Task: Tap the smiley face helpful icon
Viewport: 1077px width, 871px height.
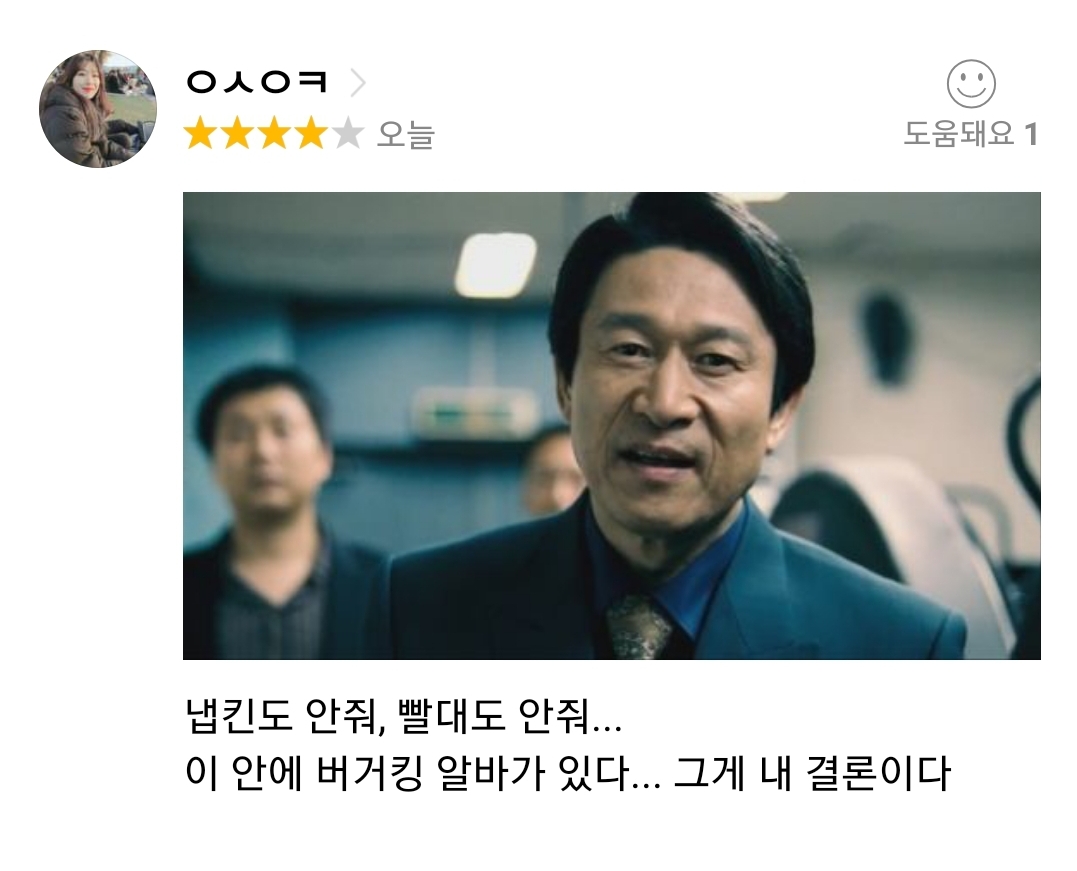Action: 971,84
